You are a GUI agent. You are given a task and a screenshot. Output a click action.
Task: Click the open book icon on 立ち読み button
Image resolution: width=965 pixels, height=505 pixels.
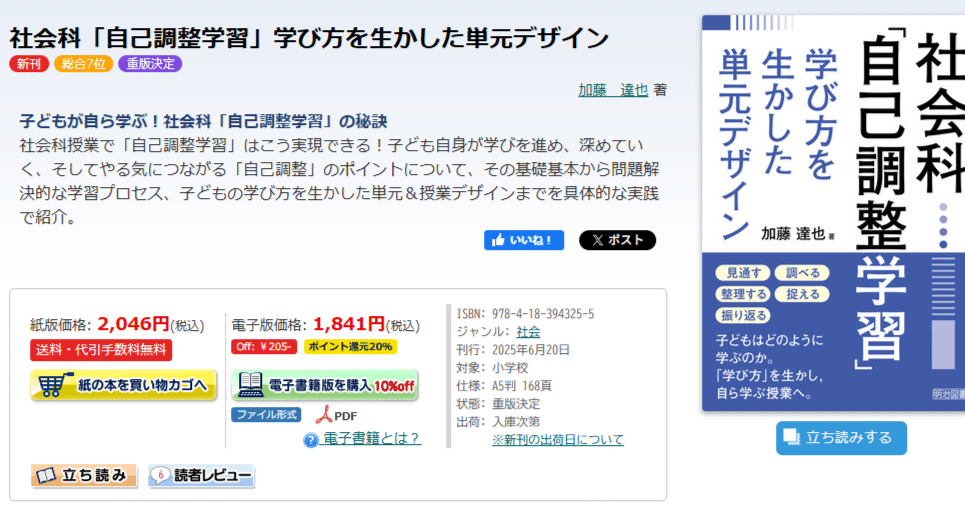[x=46, y=476]
